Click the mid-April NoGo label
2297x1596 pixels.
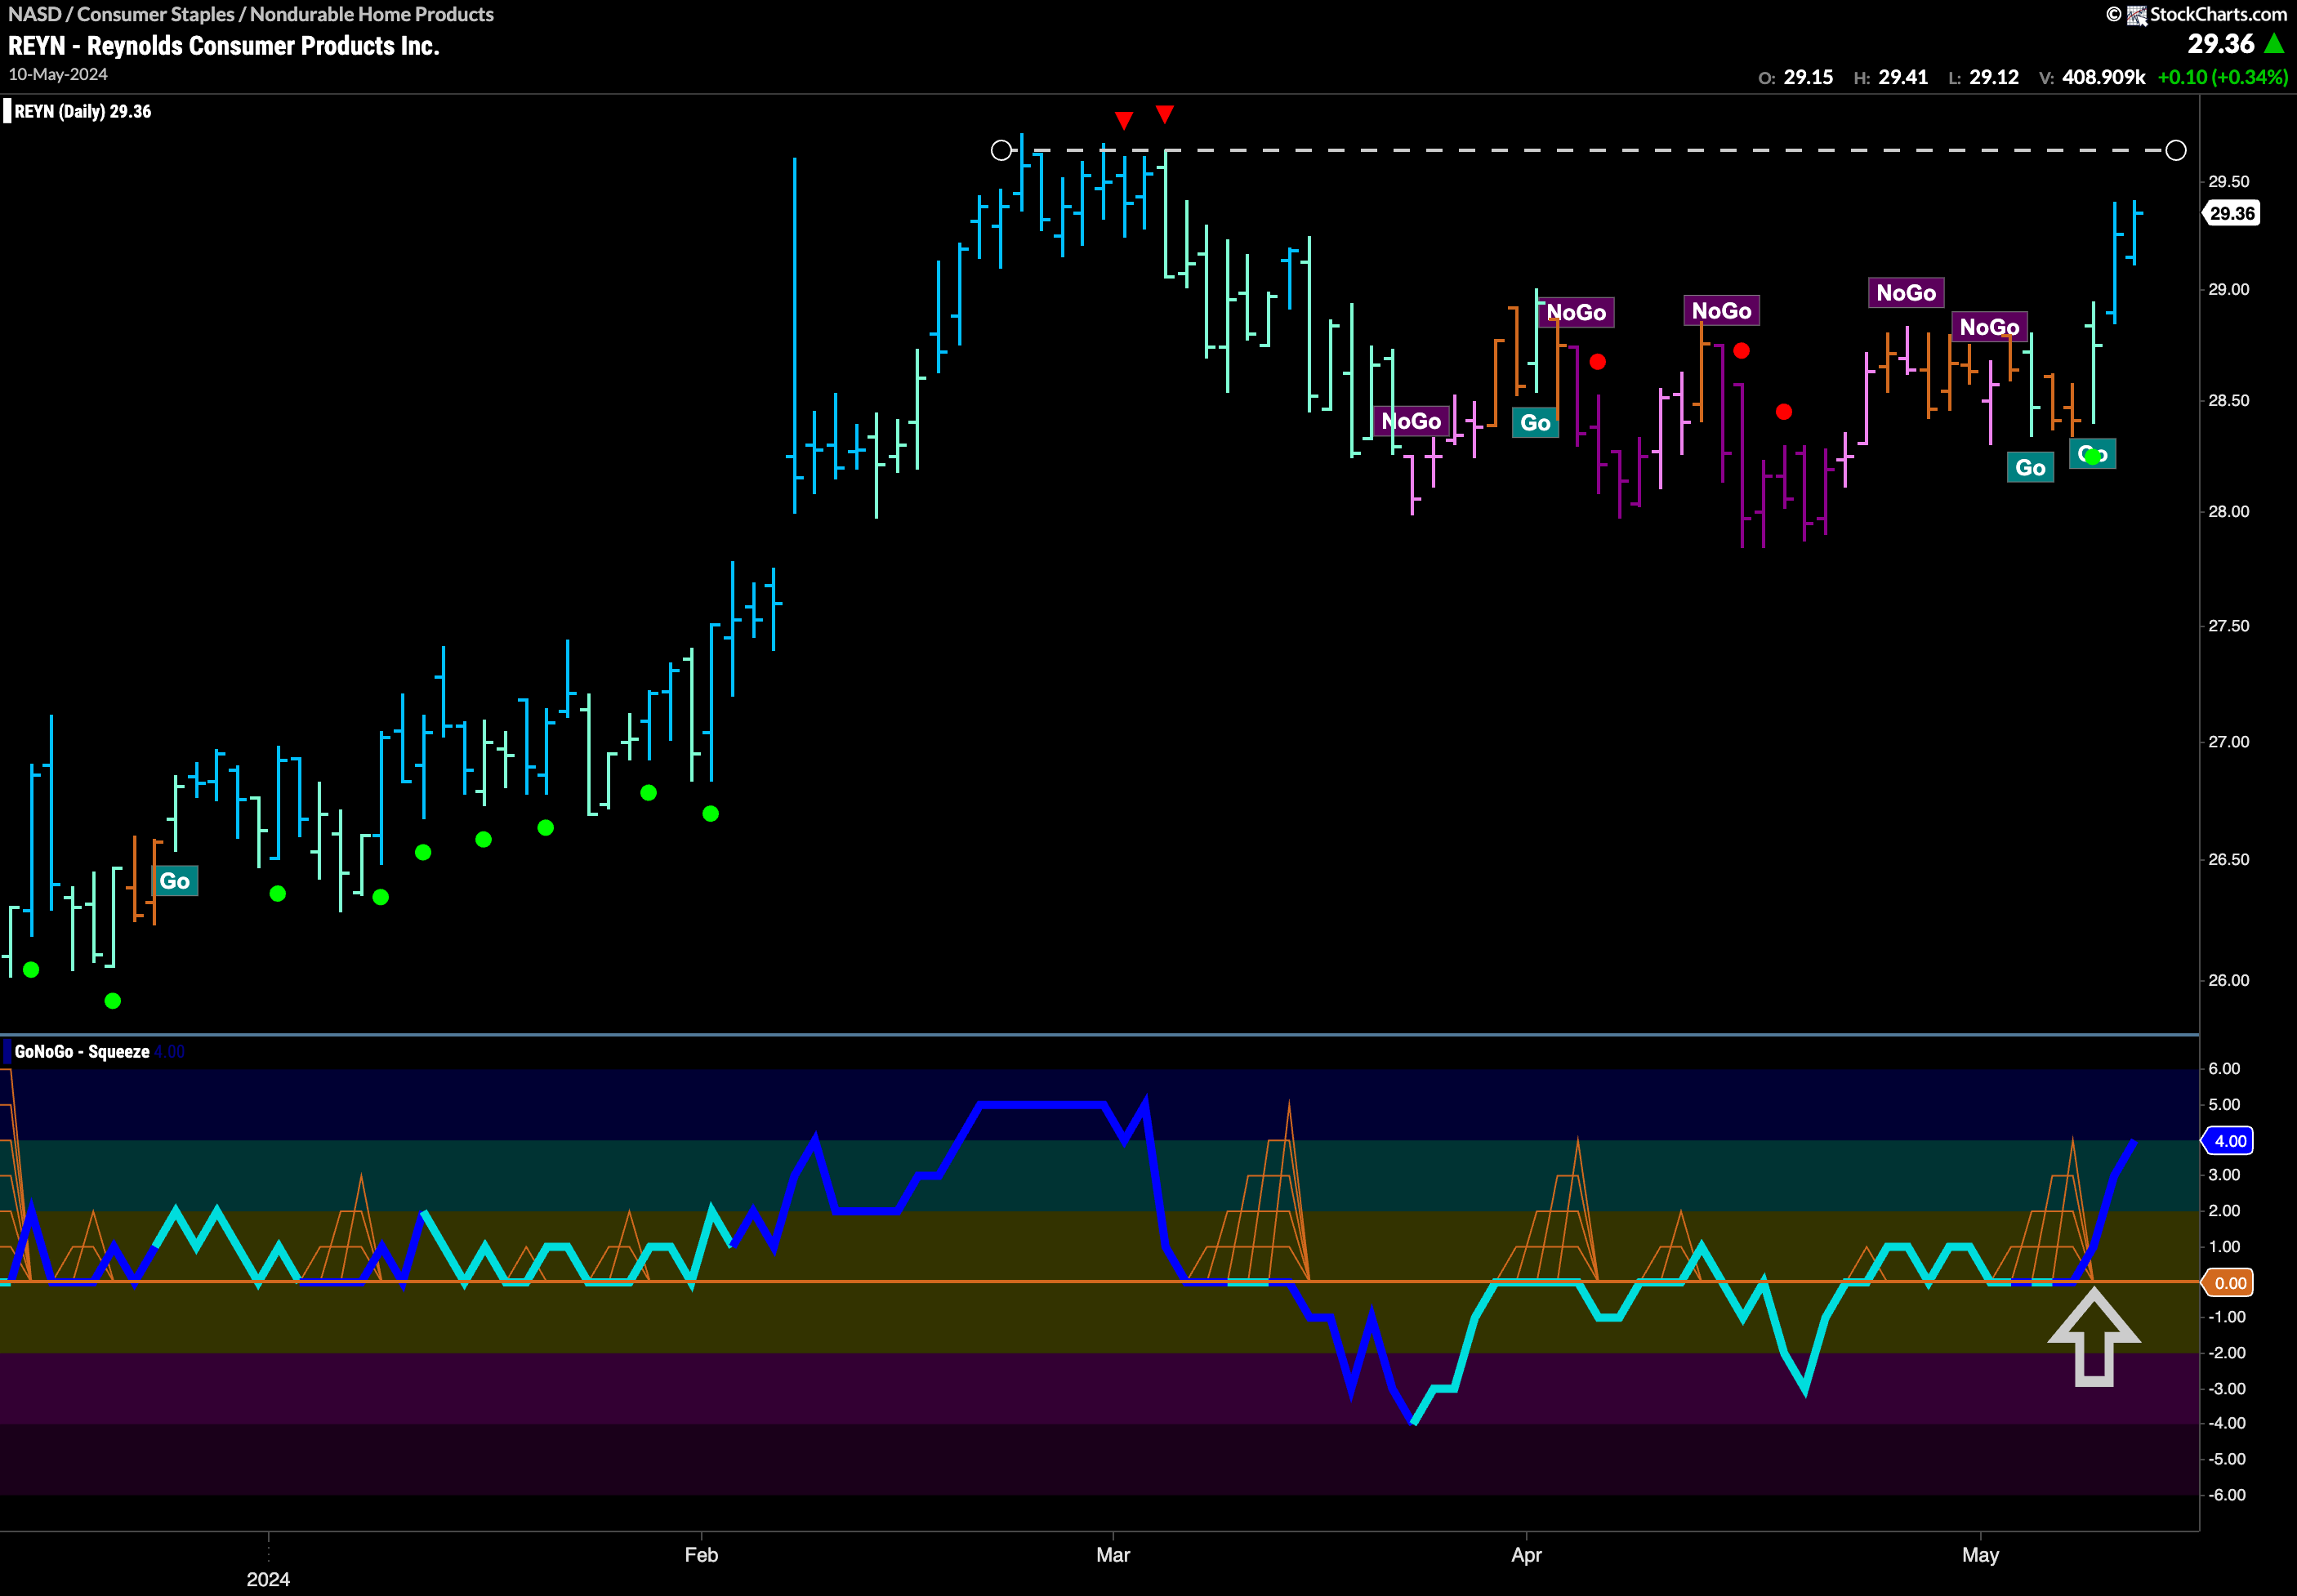coord(1721,311)
